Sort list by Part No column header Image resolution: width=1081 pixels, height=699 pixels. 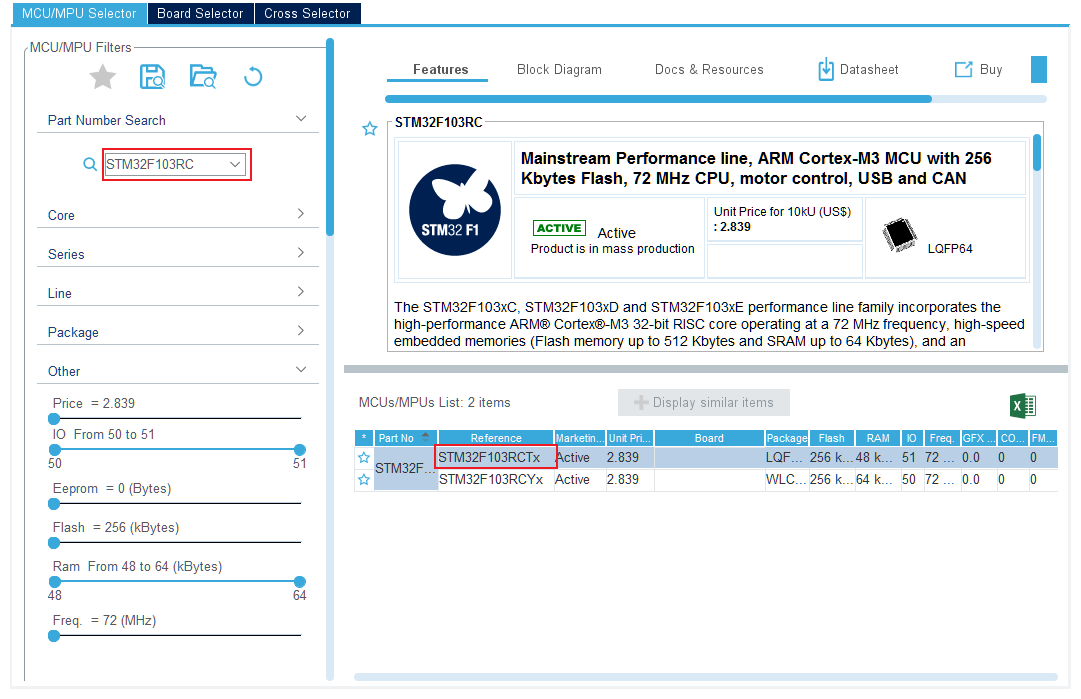tap(405, 438)
